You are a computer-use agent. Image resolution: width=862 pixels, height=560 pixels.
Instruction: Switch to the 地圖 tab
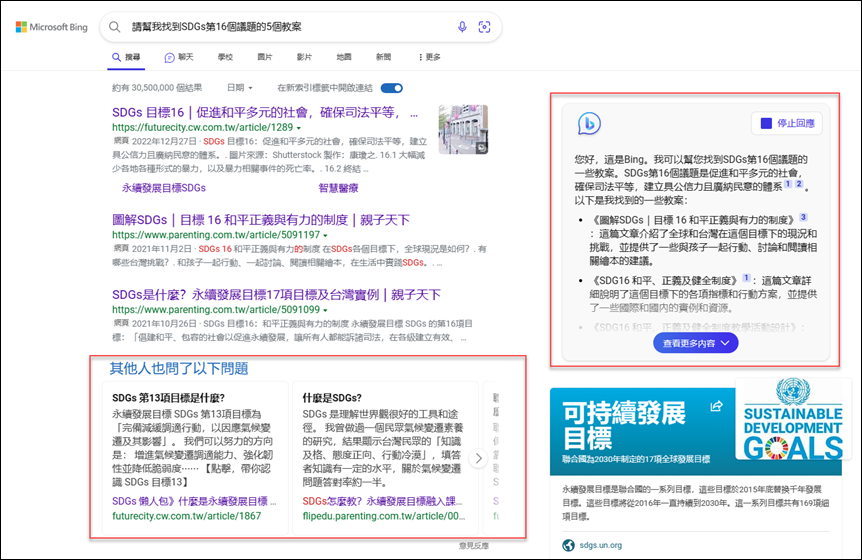coord(344,57)
